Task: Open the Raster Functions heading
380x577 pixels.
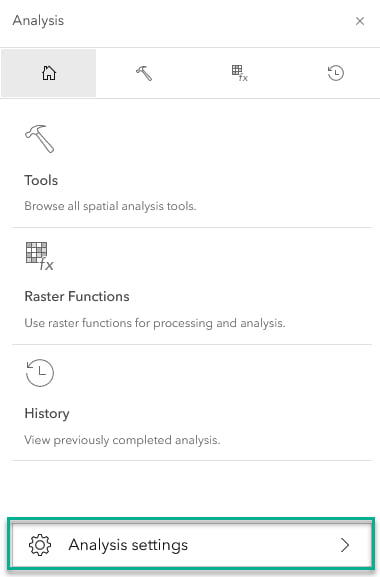Action: pyautogui.click(x=77, y=296)
